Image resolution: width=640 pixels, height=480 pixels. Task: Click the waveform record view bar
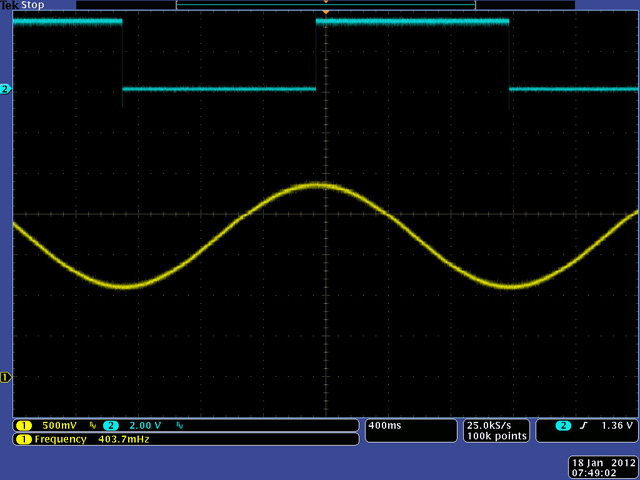[x=325, y=5]
